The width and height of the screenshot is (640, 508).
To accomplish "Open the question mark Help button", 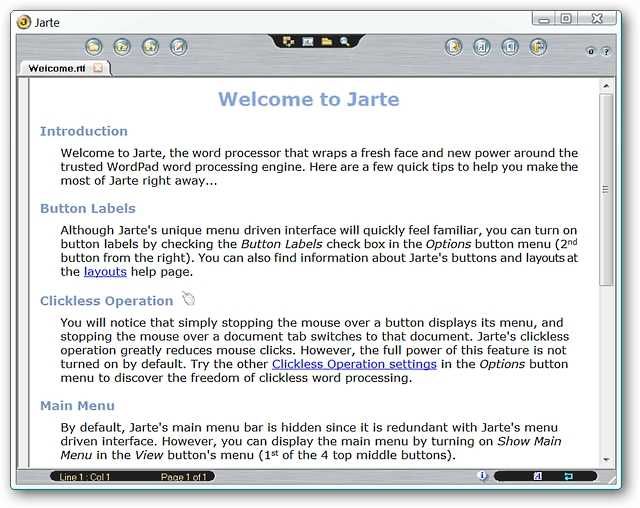I will (x=607, y=51).
